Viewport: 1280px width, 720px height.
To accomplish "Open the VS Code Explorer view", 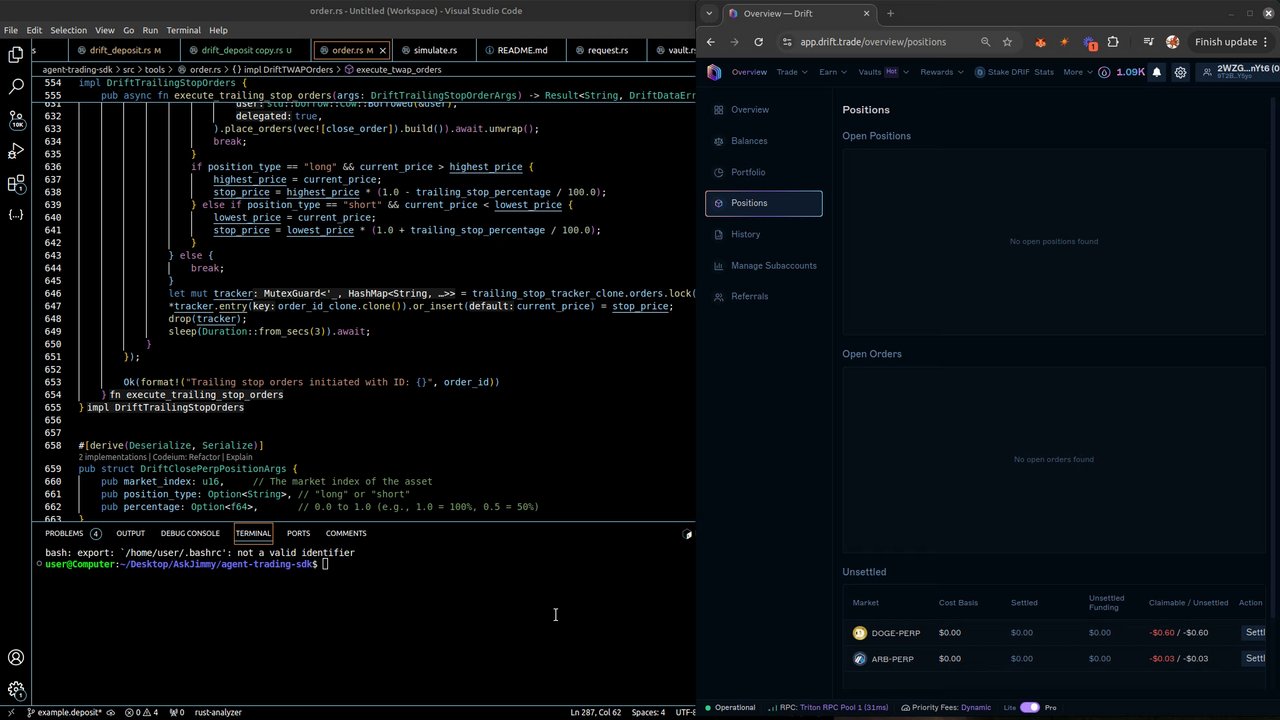I will [16, 56].
